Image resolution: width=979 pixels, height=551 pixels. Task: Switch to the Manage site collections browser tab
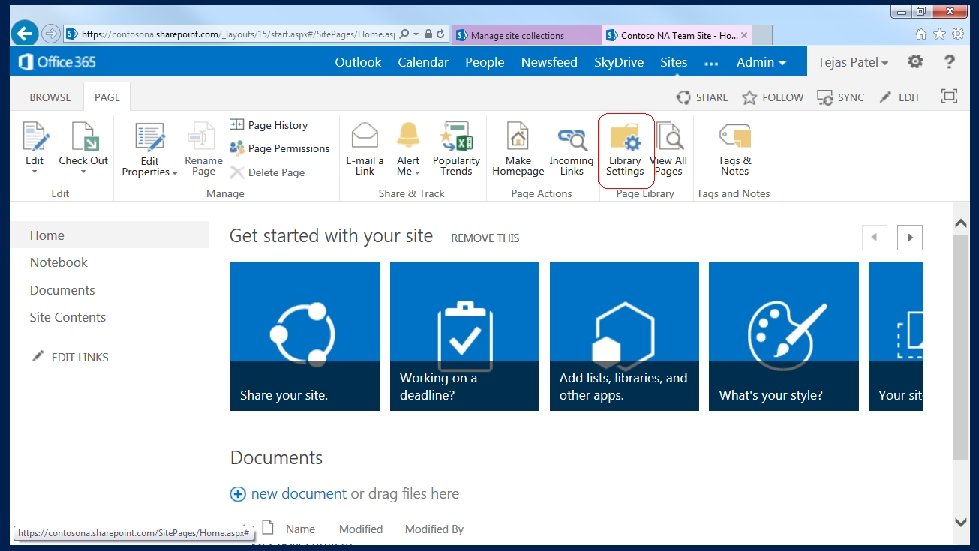[528, 35]
